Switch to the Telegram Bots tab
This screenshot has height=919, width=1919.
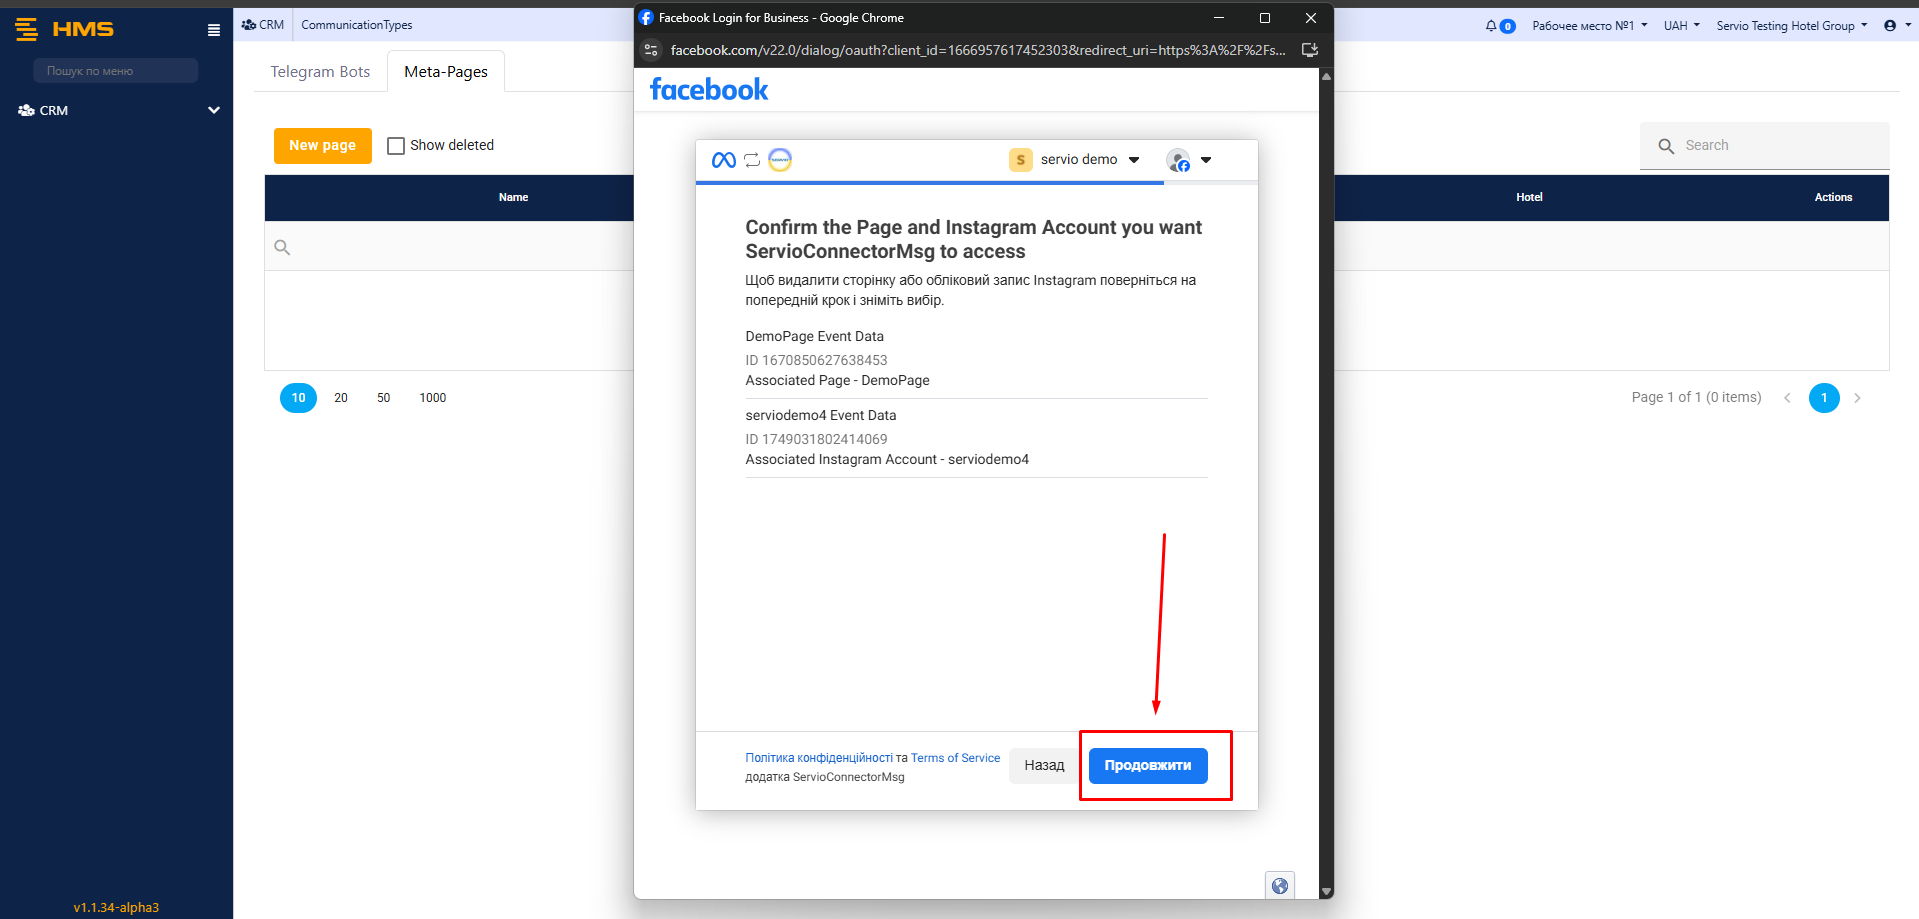[320, 72]
